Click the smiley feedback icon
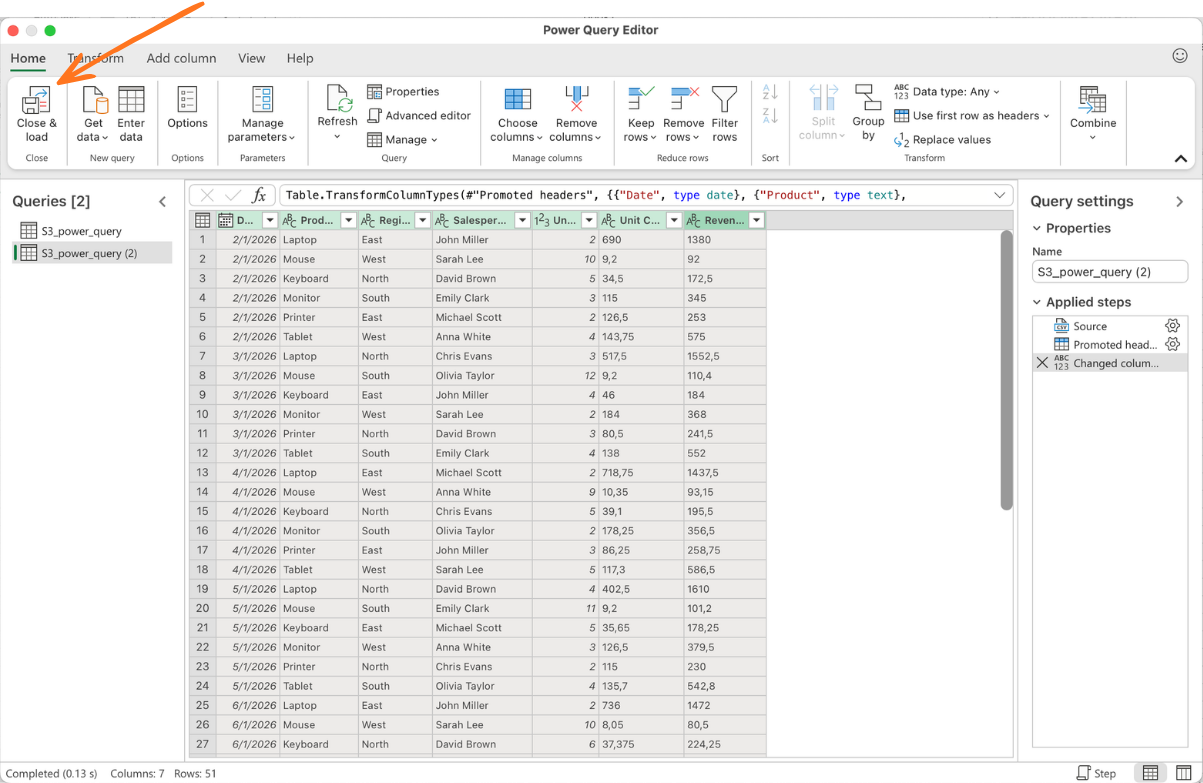This screenshot has height=783, width=1203. pos(1180,56)
